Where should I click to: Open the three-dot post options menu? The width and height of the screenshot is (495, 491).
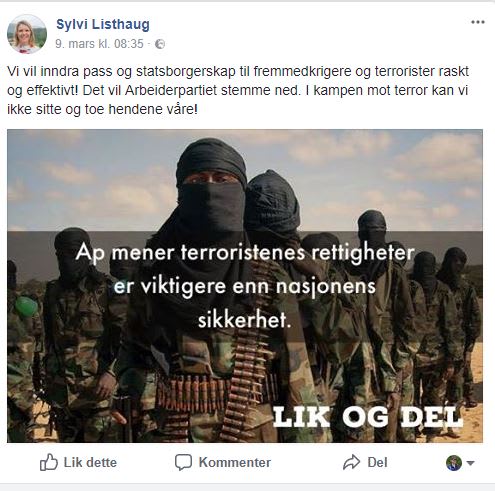[x=478, y=22]
